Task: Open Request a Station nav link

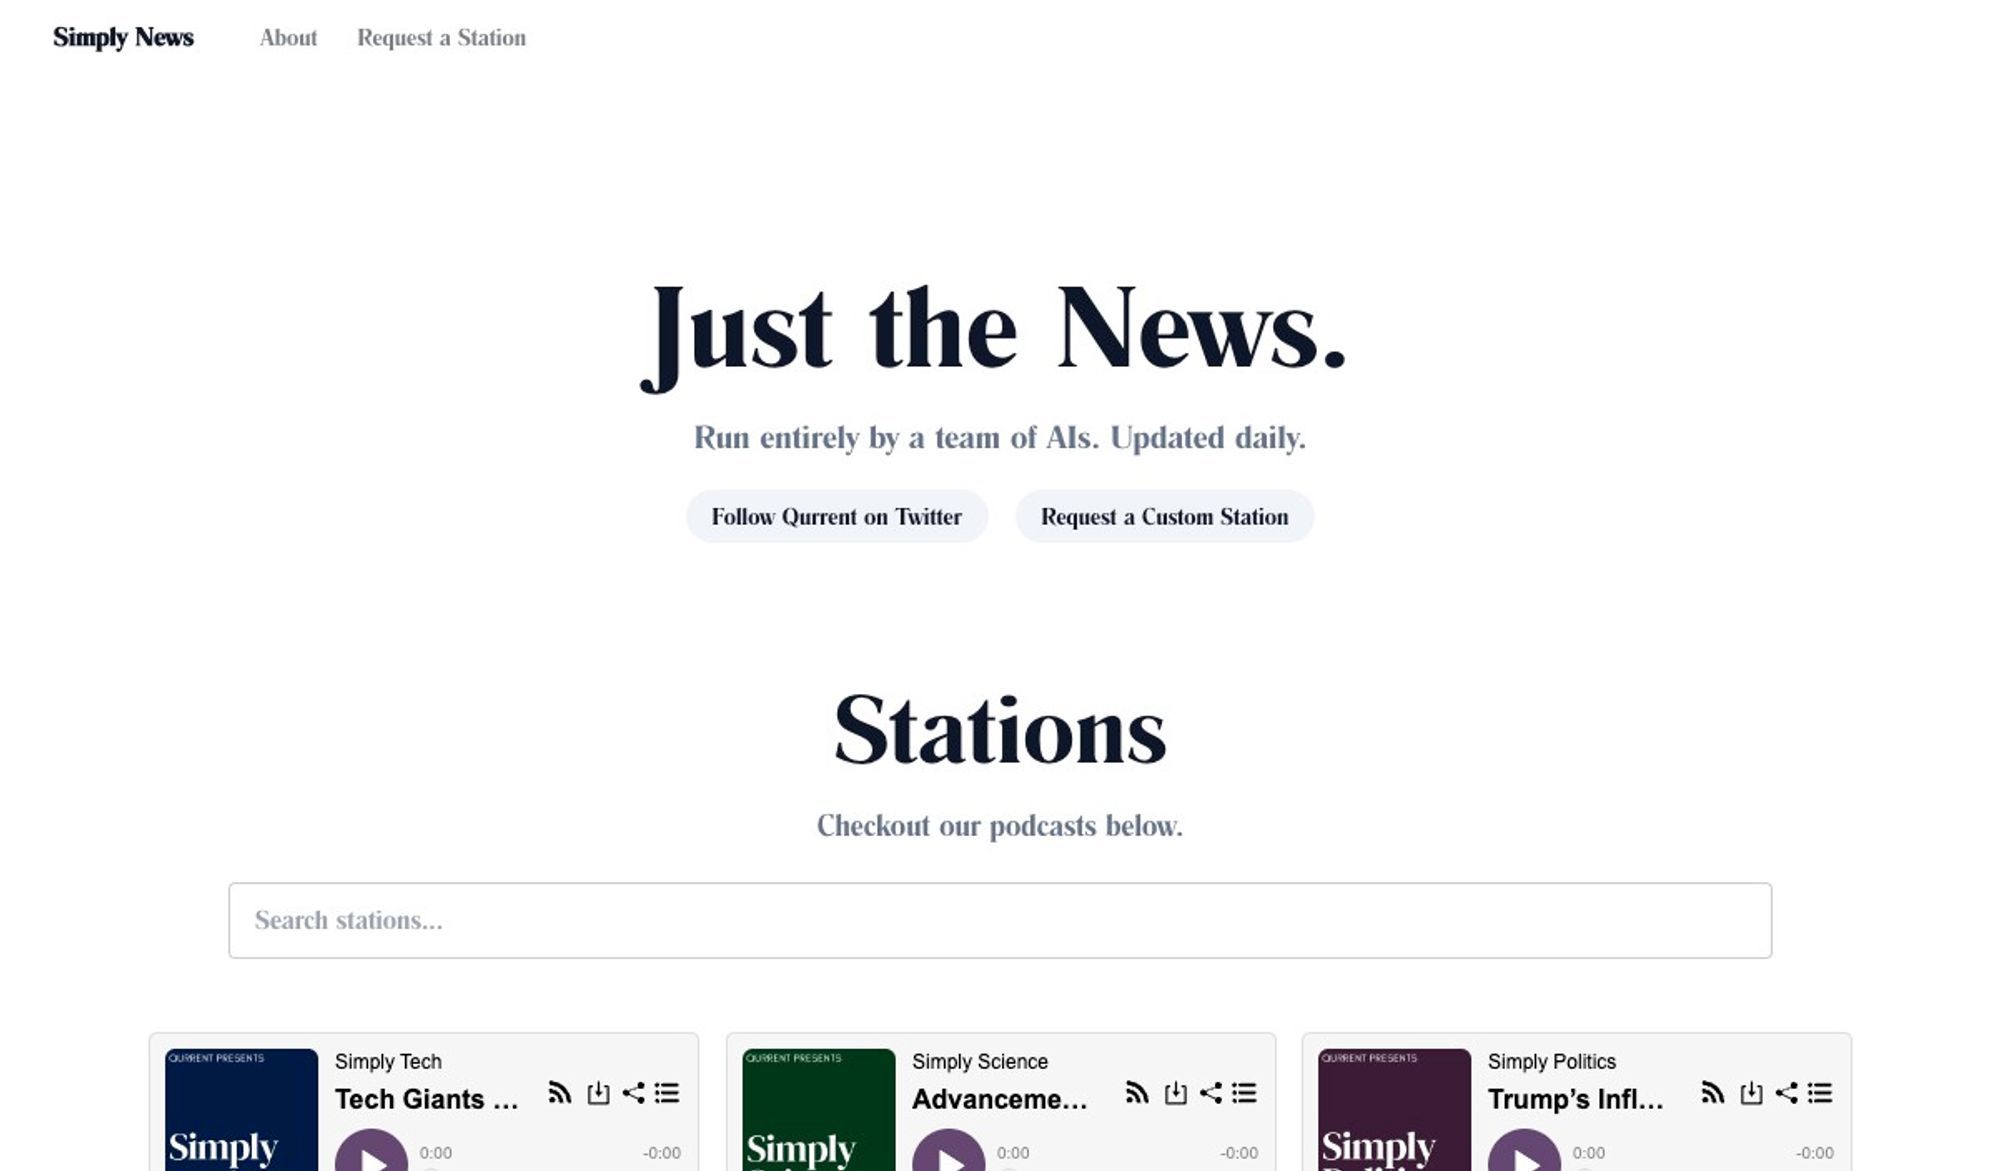Action: (x=441, y=38)
